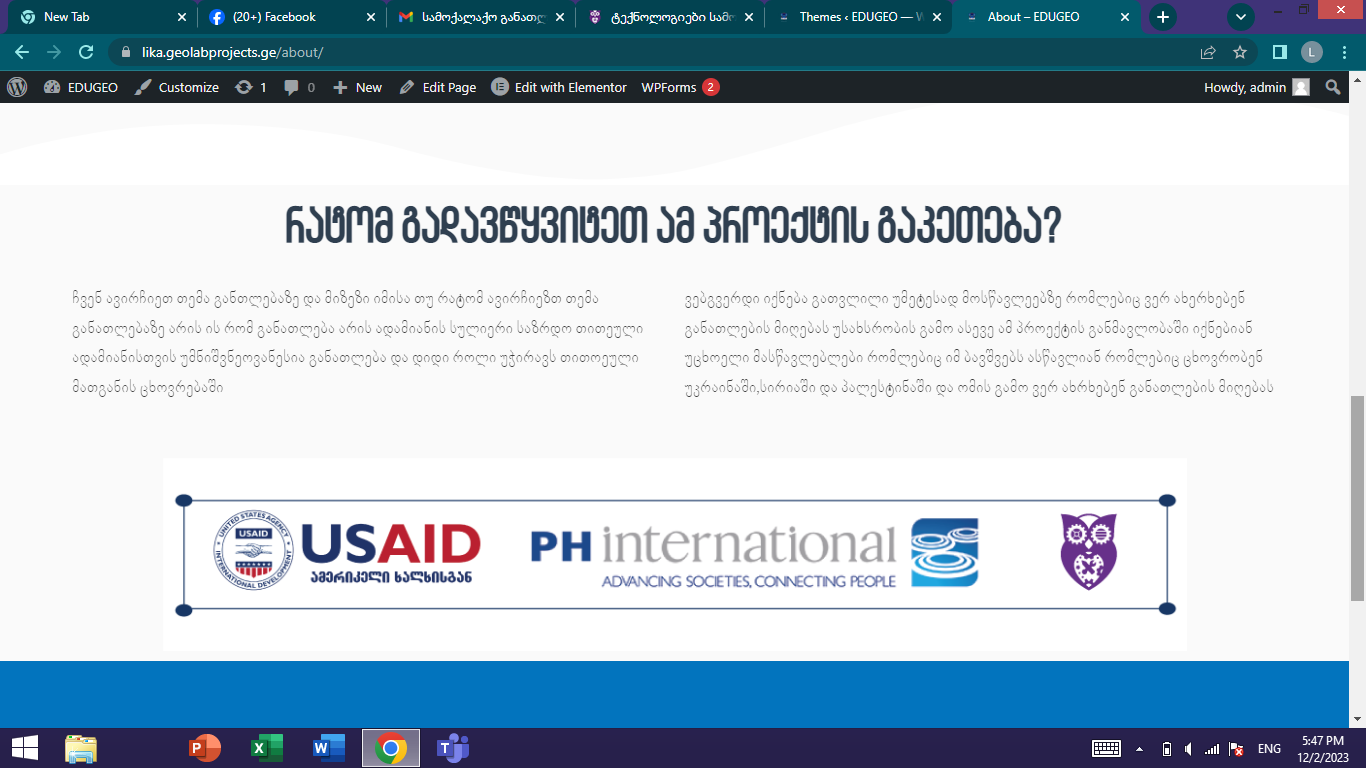Open clock and calendar 5:47 PM
This screenshot has width=1366, height=768.
[x=1323, y=748]
